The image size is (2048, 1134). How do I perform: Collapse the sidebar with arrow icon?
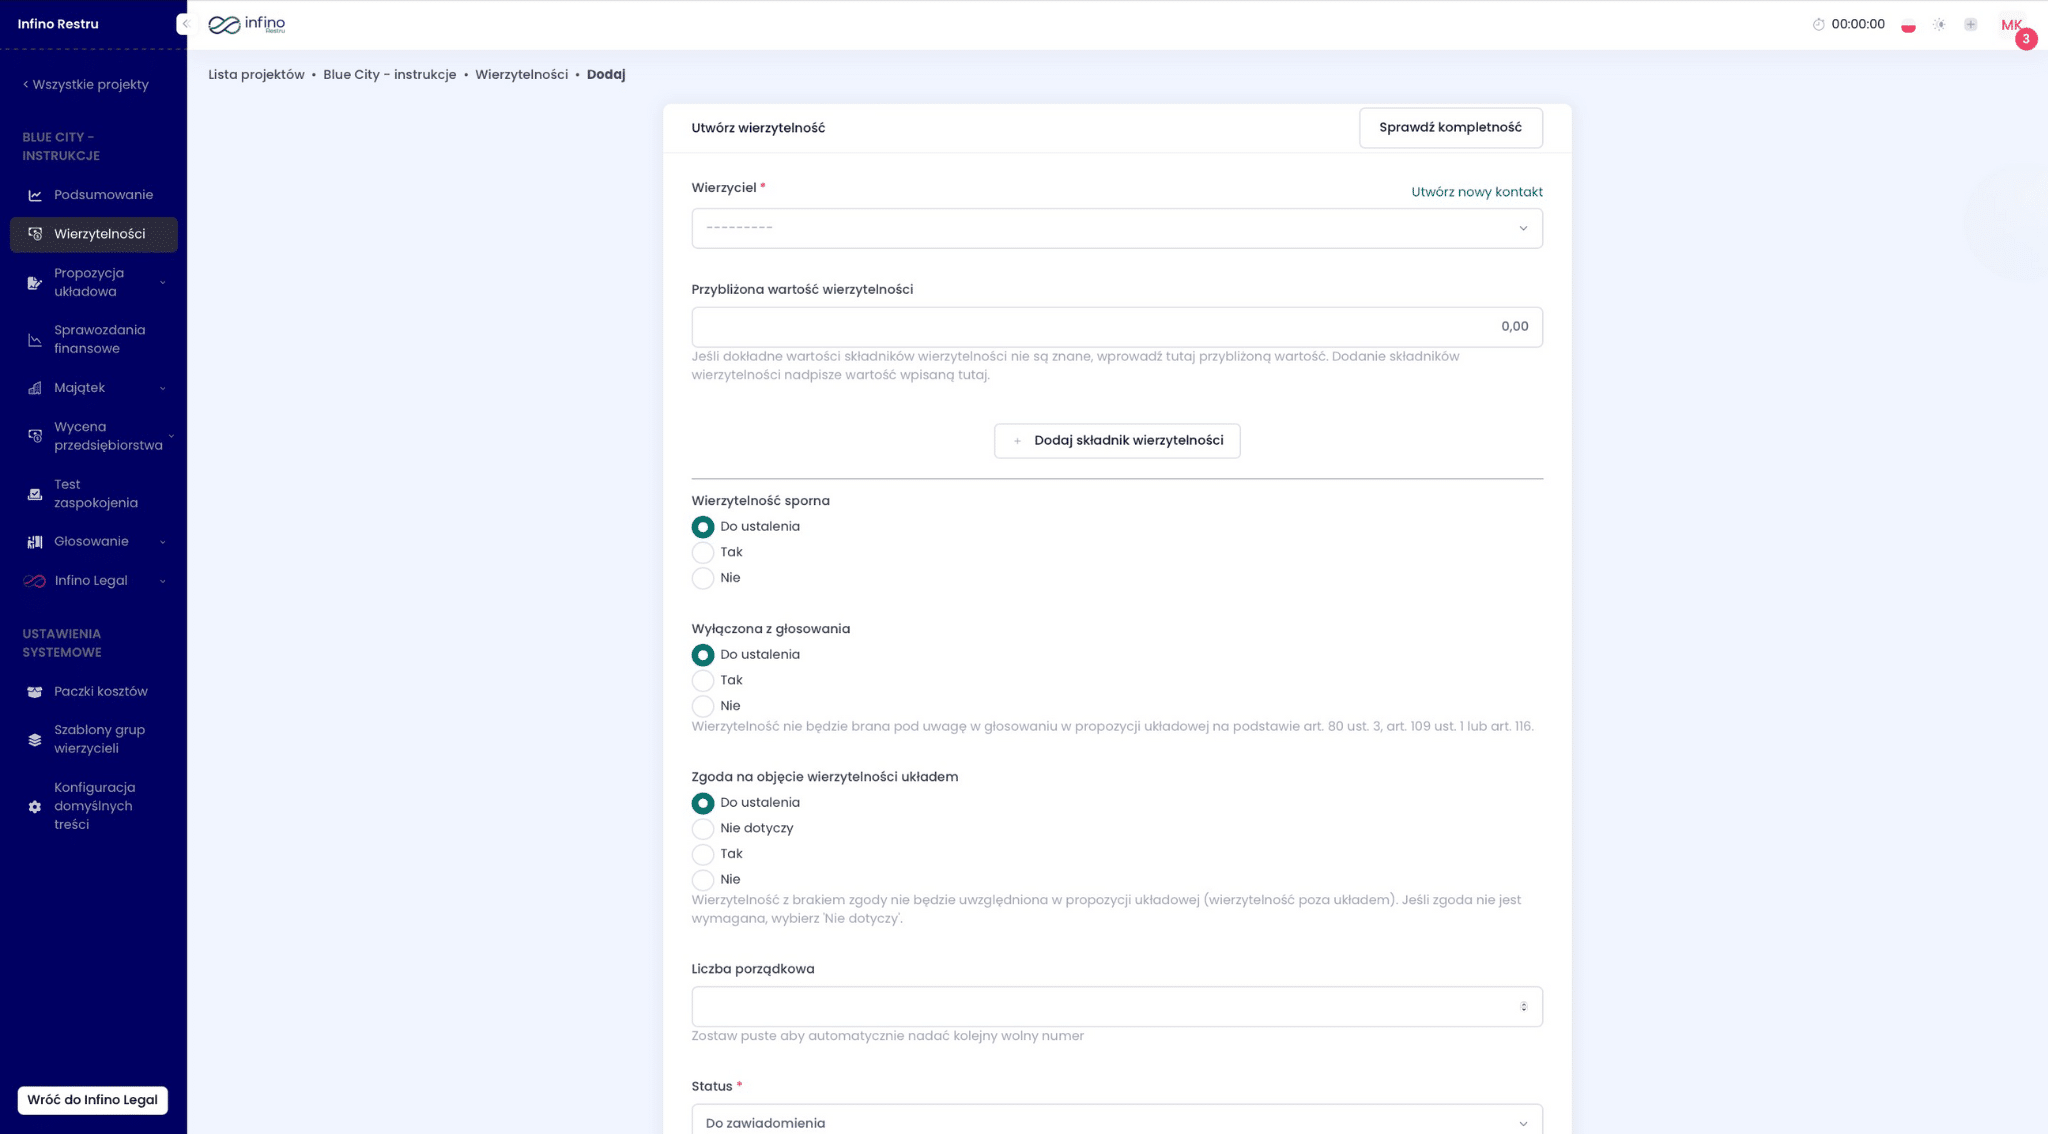coord(184,24)
